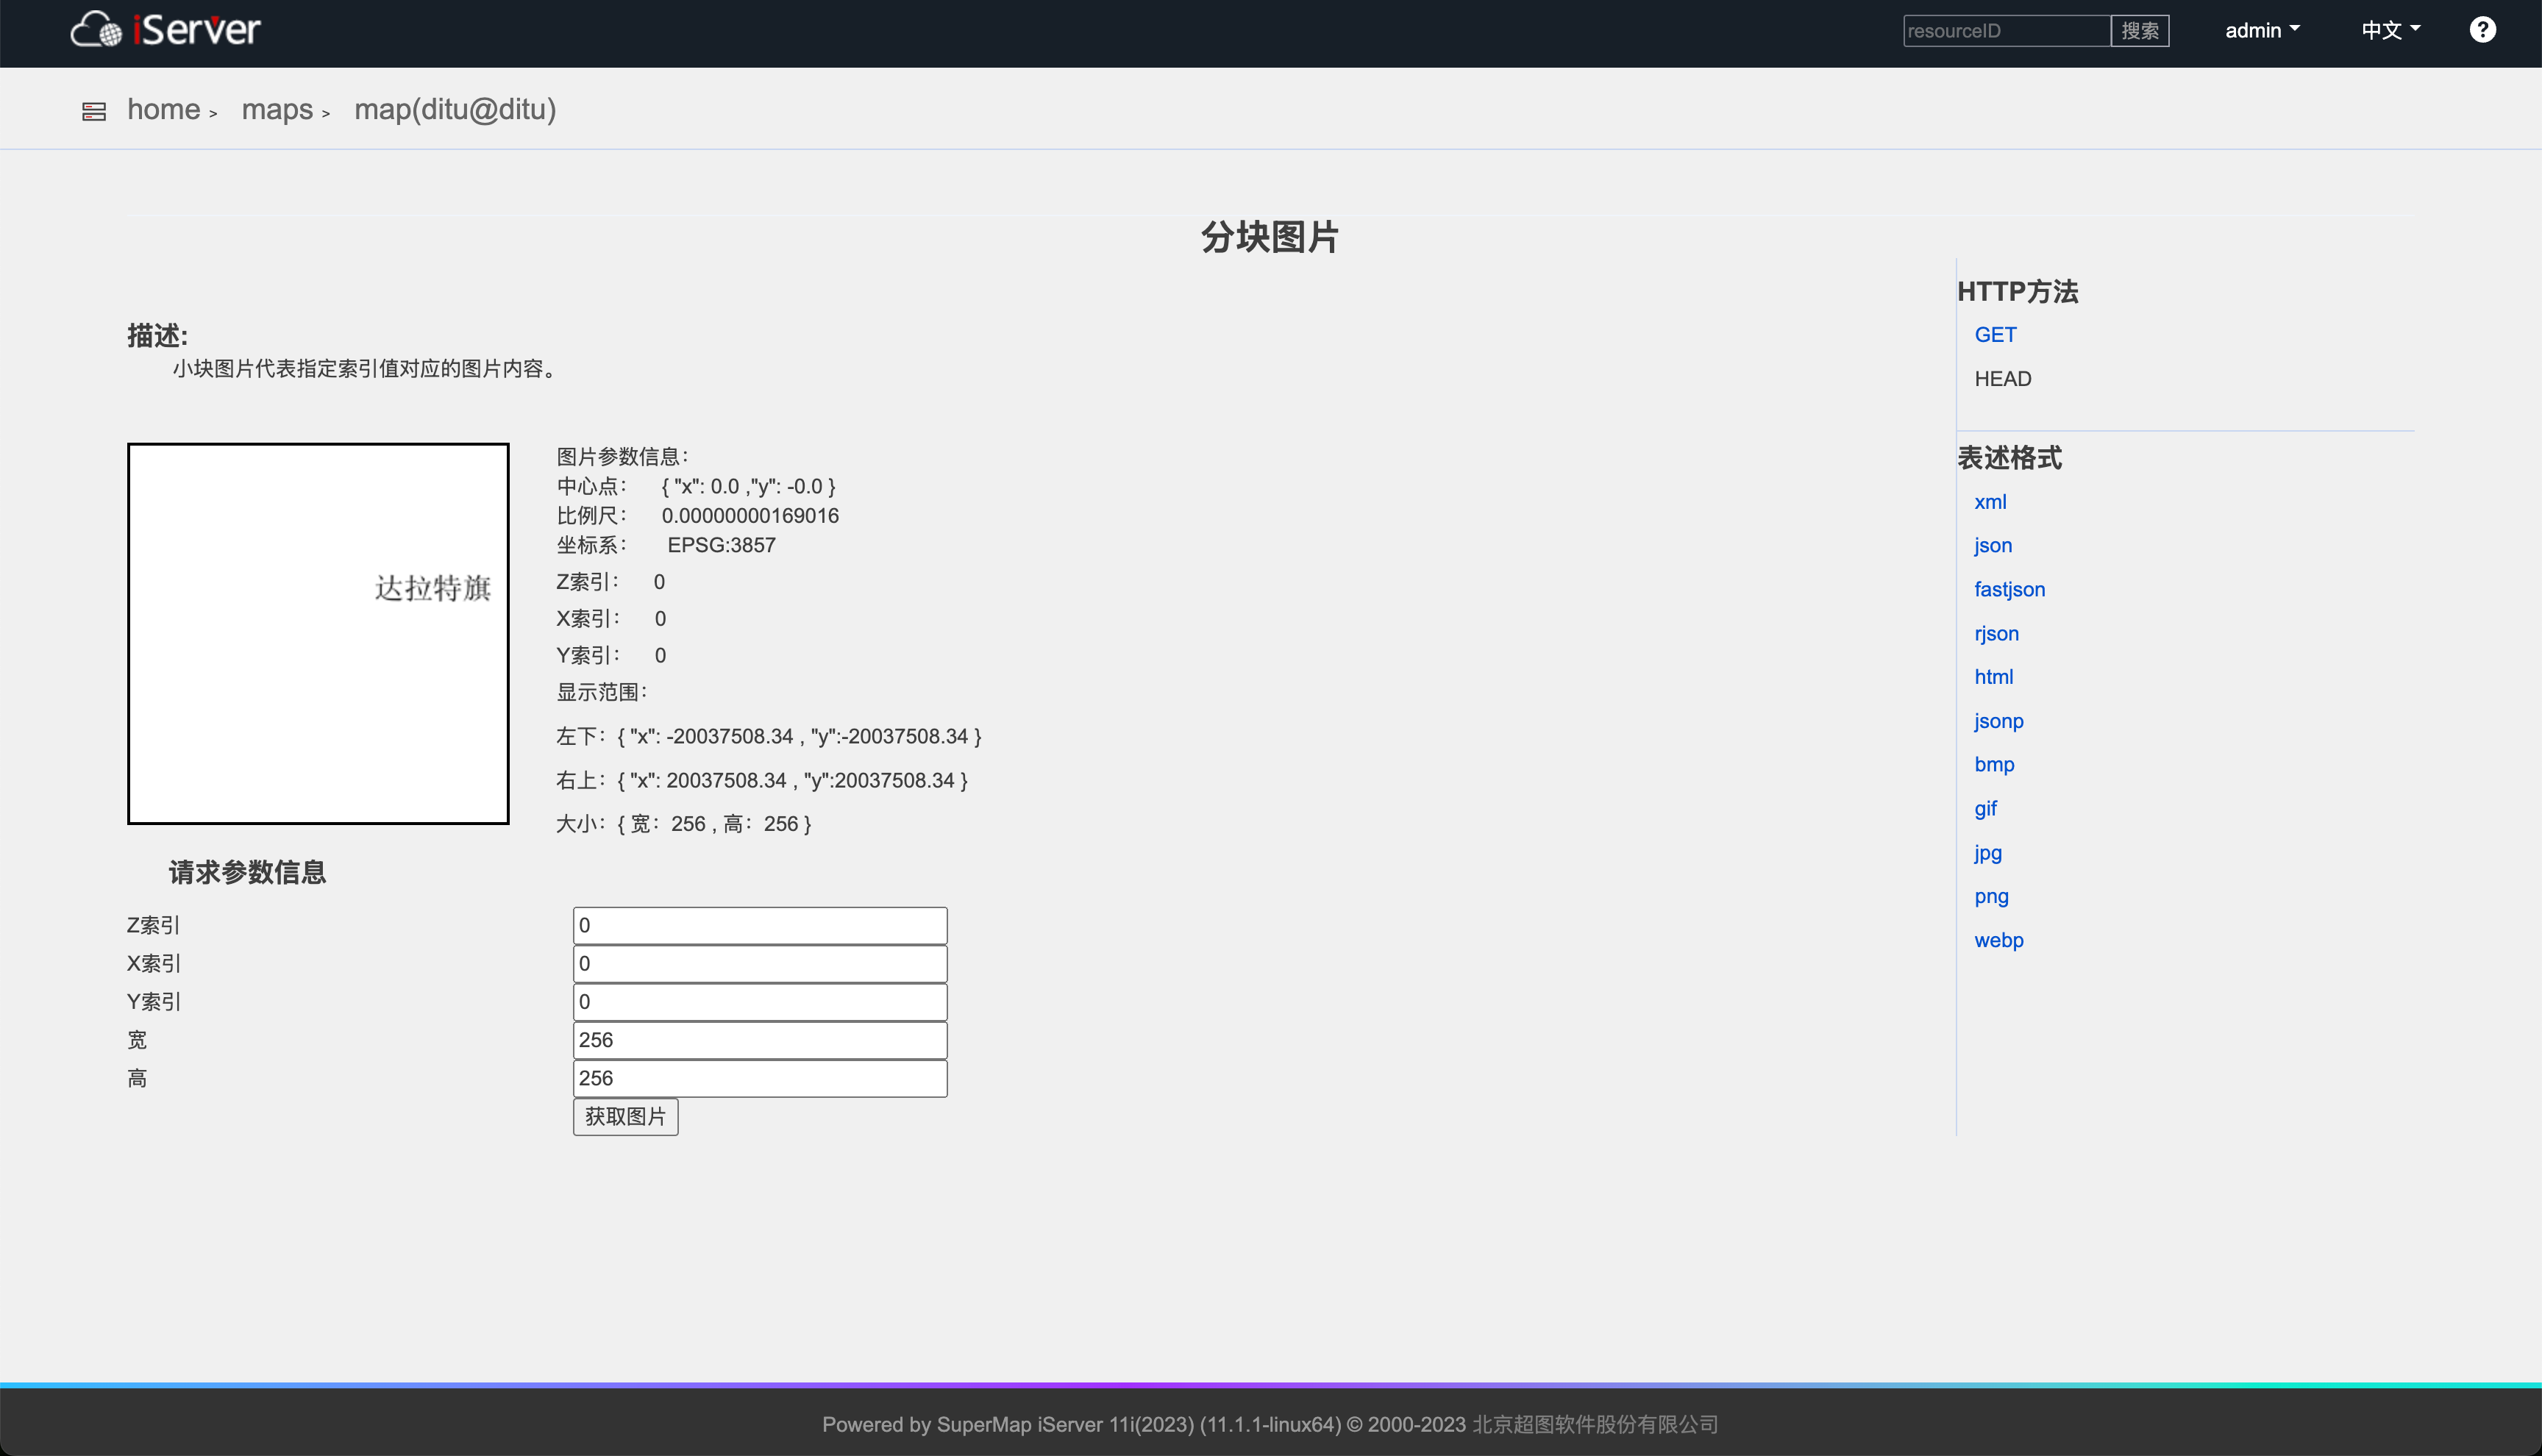The width and height of the screenshot is (2542, 1456).
Task: Open map(ditu@ditu) breadcrumb
Action: [455, 109]
